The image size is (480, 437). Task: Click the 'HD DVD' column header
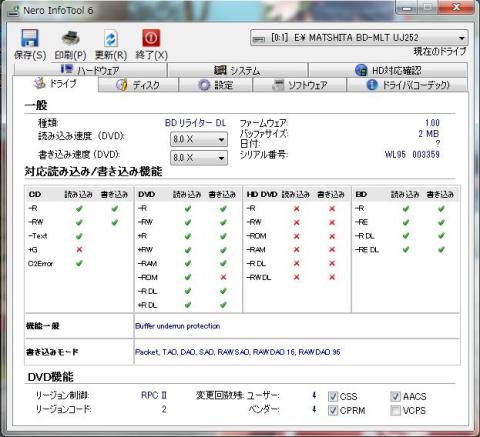(x=262, y=194)
